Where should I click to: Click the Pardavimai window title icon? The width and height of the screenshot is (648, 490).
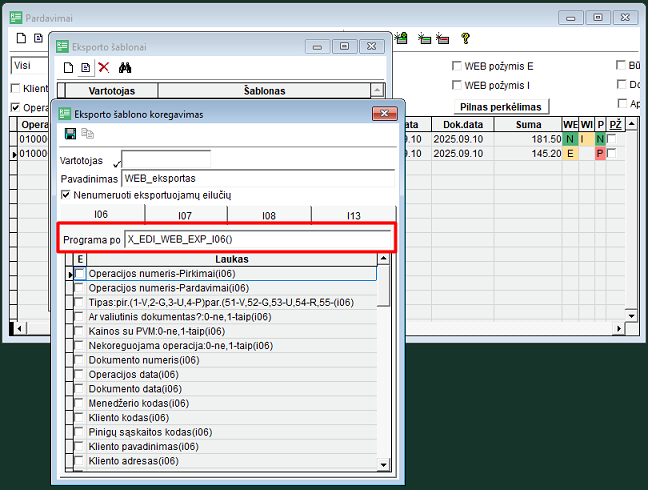tap(16, 18)
